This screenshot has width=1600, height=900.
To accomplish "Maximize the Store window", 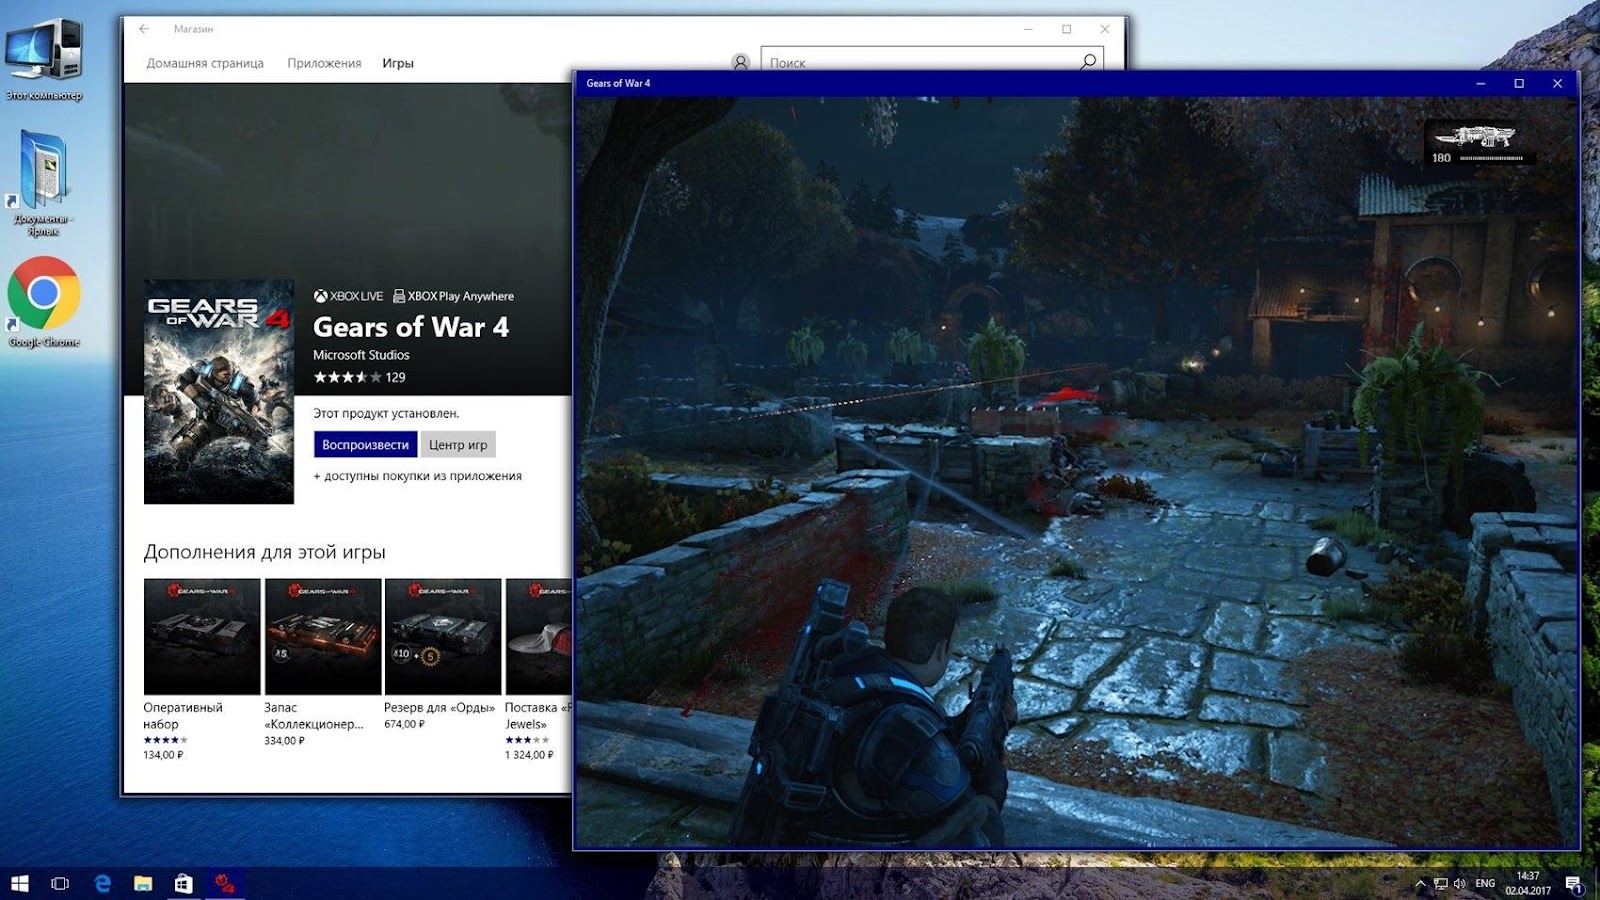I will coord(1066,29).
